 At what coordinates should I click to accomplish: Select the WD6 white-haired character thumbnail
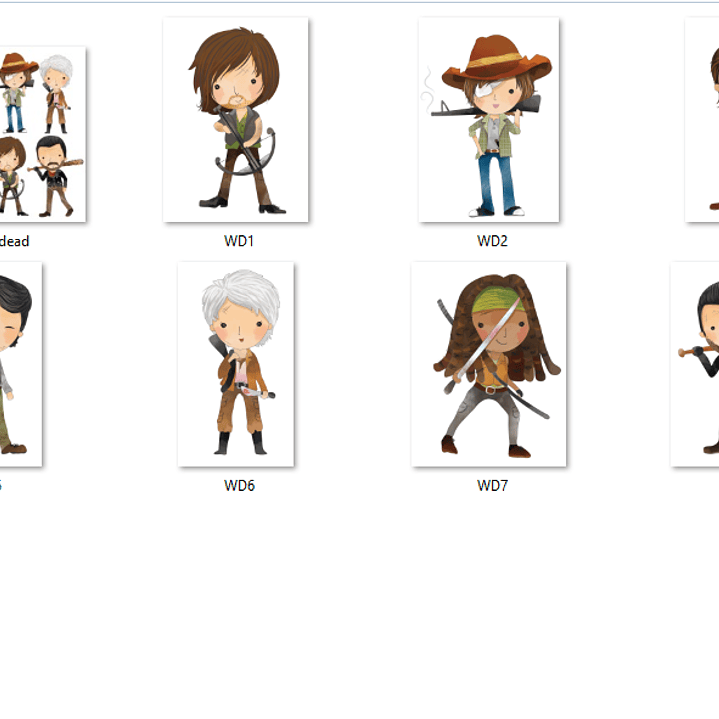pyautogui.click(x=236, y=364)
